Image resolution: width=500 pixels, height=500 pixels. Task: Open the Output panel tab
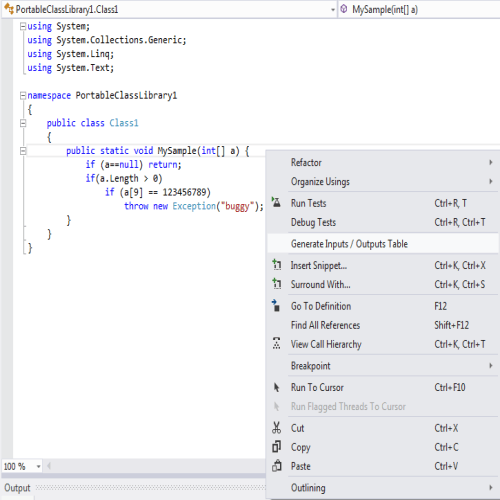pos(17,488)
